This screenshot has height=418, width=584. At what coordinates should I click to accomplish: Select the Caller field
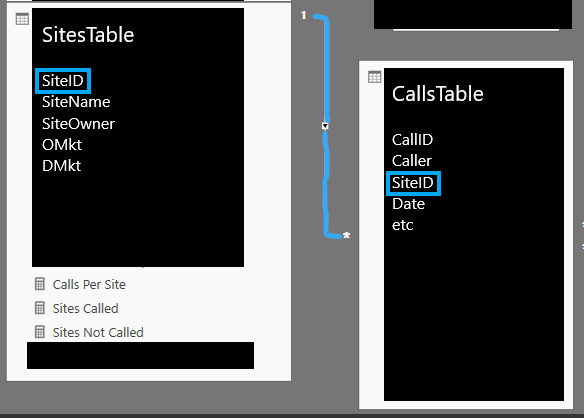click(x=412, y=161)
